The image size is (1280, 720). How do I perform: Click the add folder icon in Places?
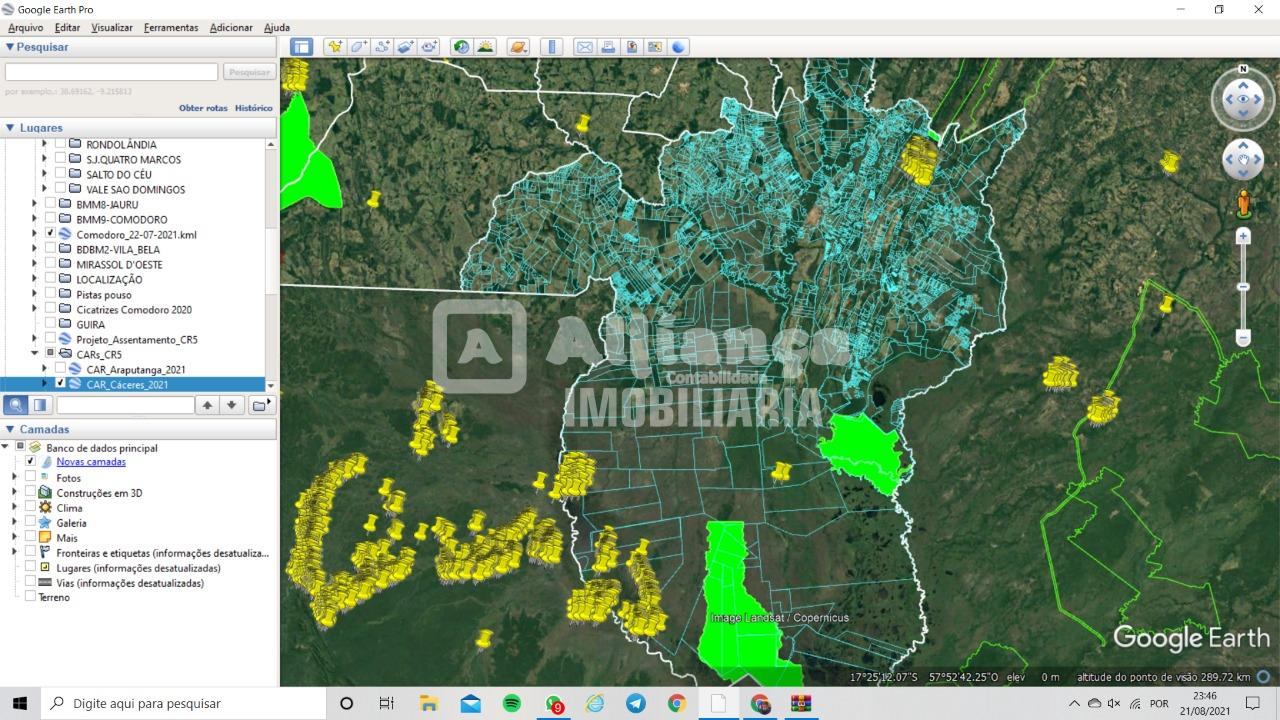click(x=260, y=405)
